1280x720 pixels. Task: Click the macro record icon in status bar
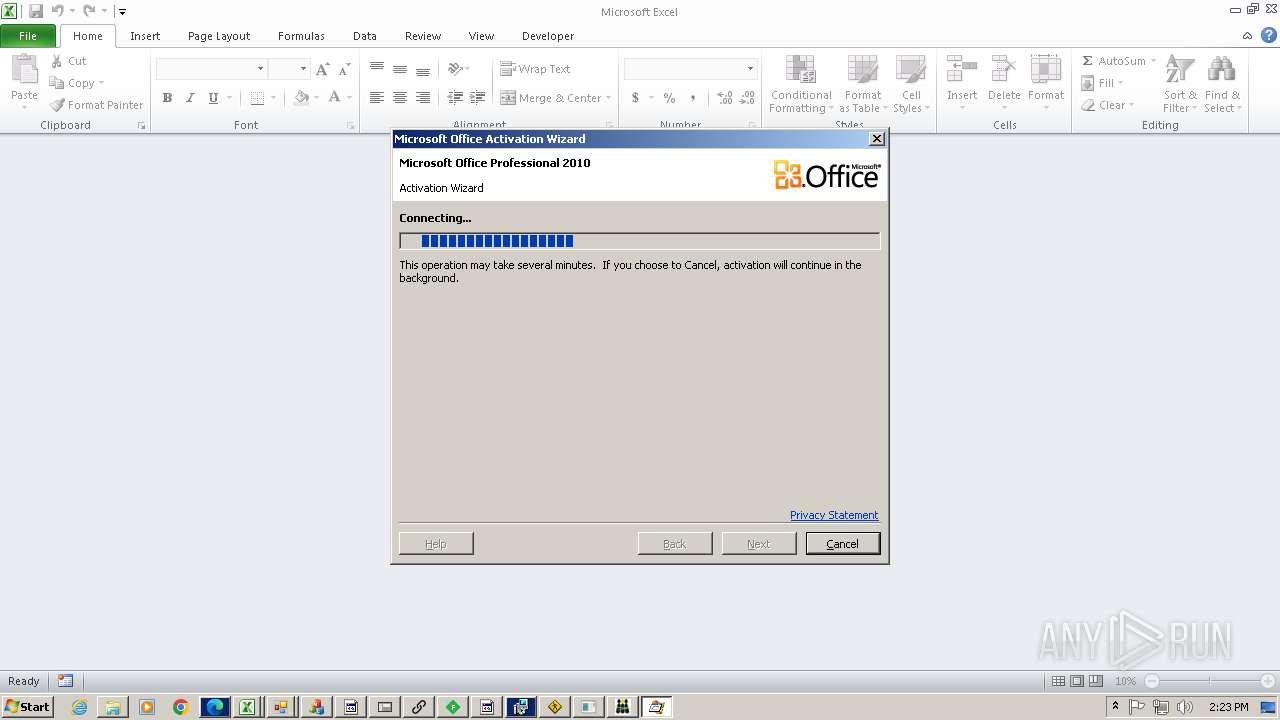click(65, 681)
